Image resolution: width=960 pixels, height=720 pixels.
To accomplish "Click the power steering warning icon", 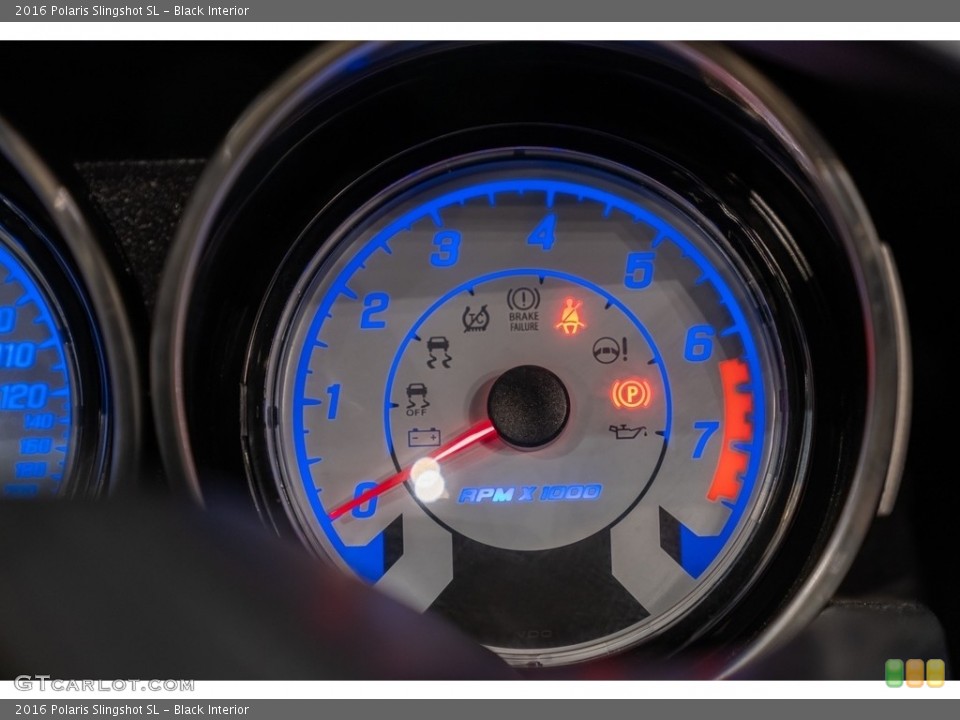I will [610, 350].
